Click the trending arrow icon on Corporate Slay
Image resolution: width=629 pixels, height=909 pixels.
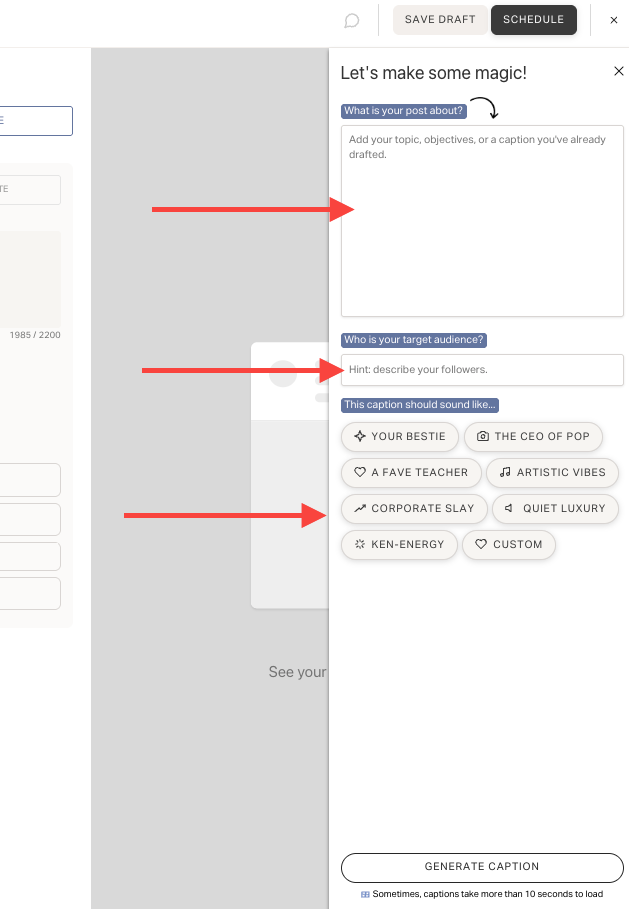click(x=359, y=508)
